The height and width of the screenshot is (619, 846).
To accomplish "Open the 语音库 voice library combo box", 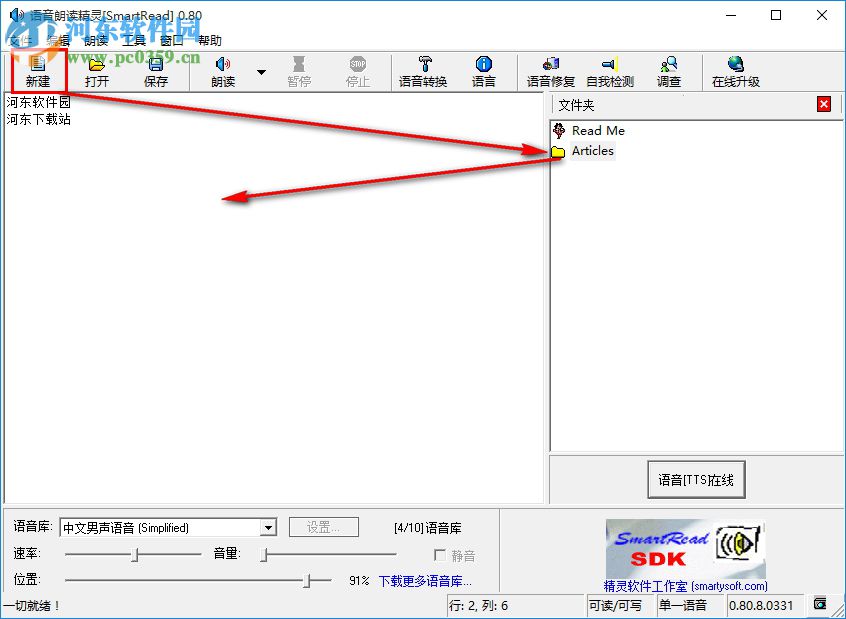I will pyautogui.click(x=267, y=526).
